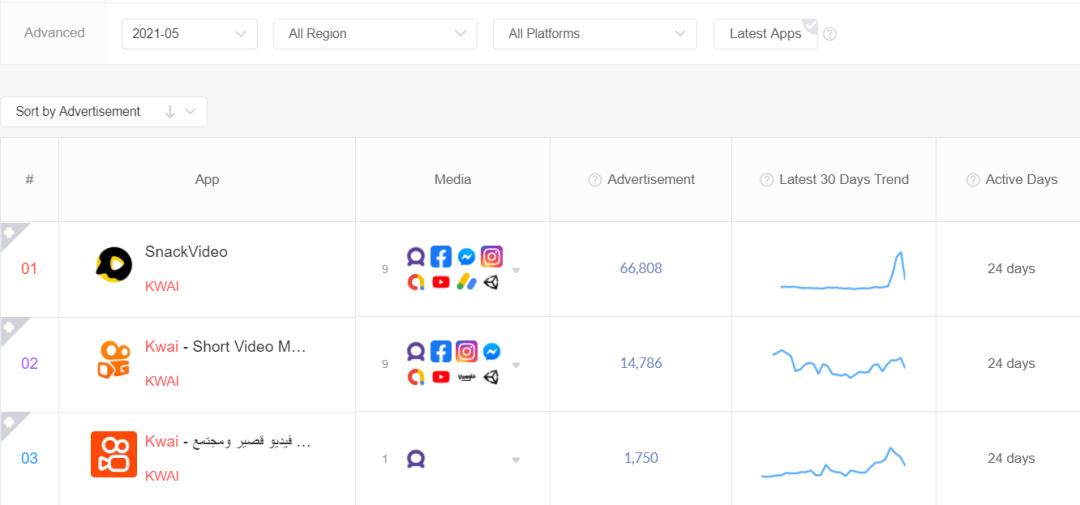The height and width of the screenshot is (505, 1080).
Task: Click Instagram icon in SnackVideo row
Action: click(x=491, y=257)
